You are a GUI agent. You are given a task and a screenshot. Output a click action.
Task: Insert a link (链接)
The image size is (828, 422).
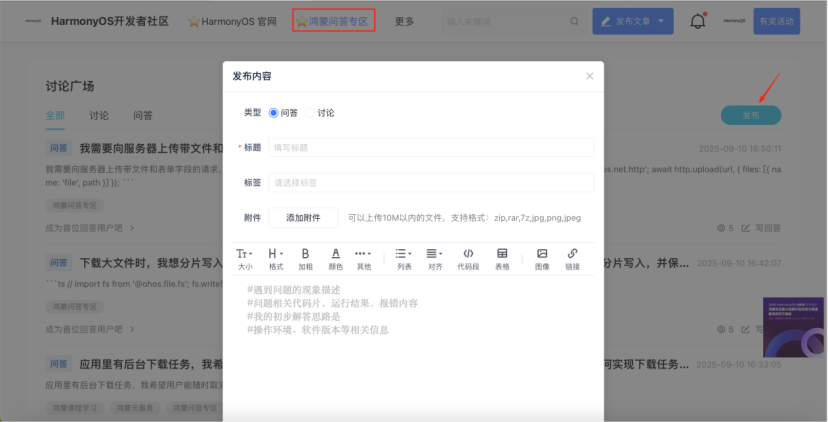tap(572, 259)
